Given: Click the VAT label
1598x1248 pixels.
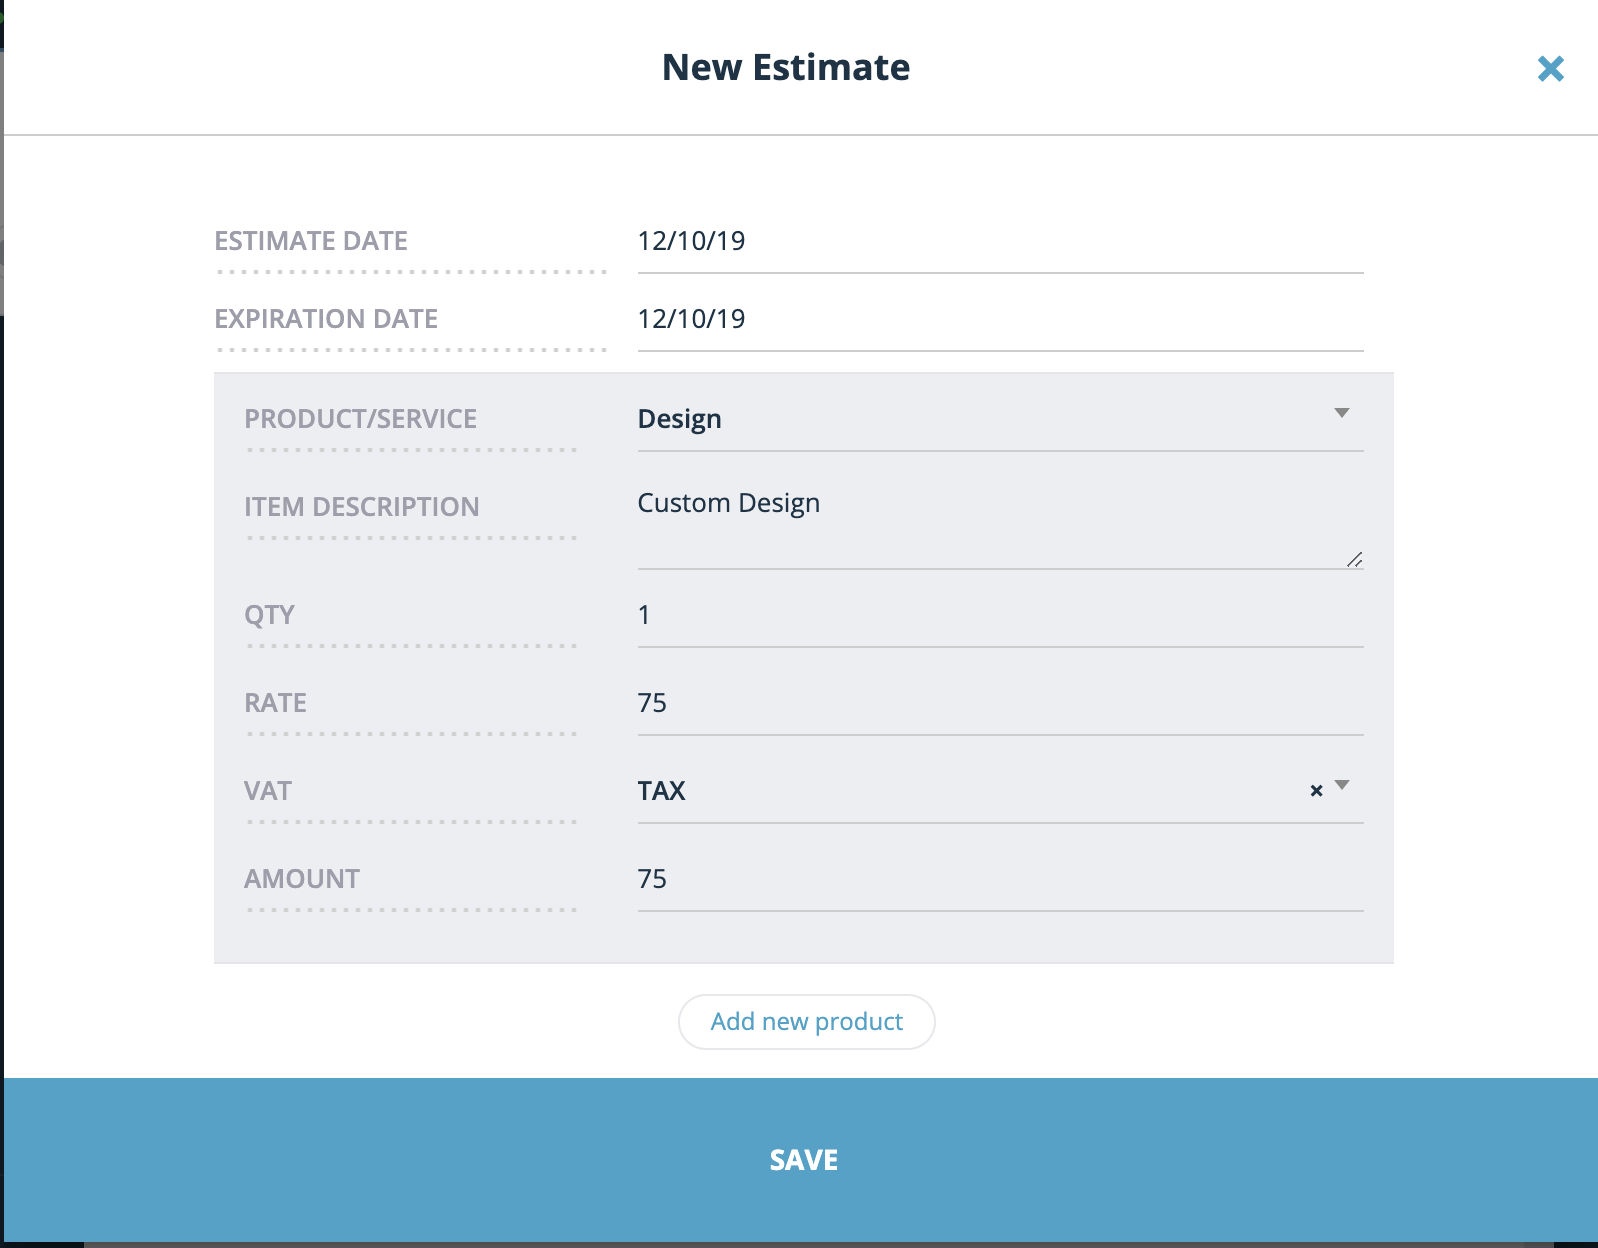Looking at the screenshot, I should tap(268, 791).
